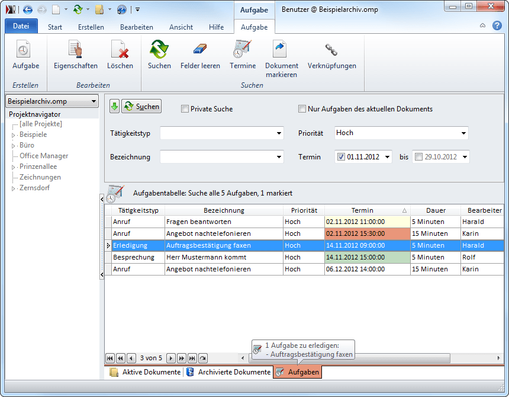Select the row 'Fragen beantworten'
Image resolution: width=509 pixels, height=397 pixels.
coord(304,222)
